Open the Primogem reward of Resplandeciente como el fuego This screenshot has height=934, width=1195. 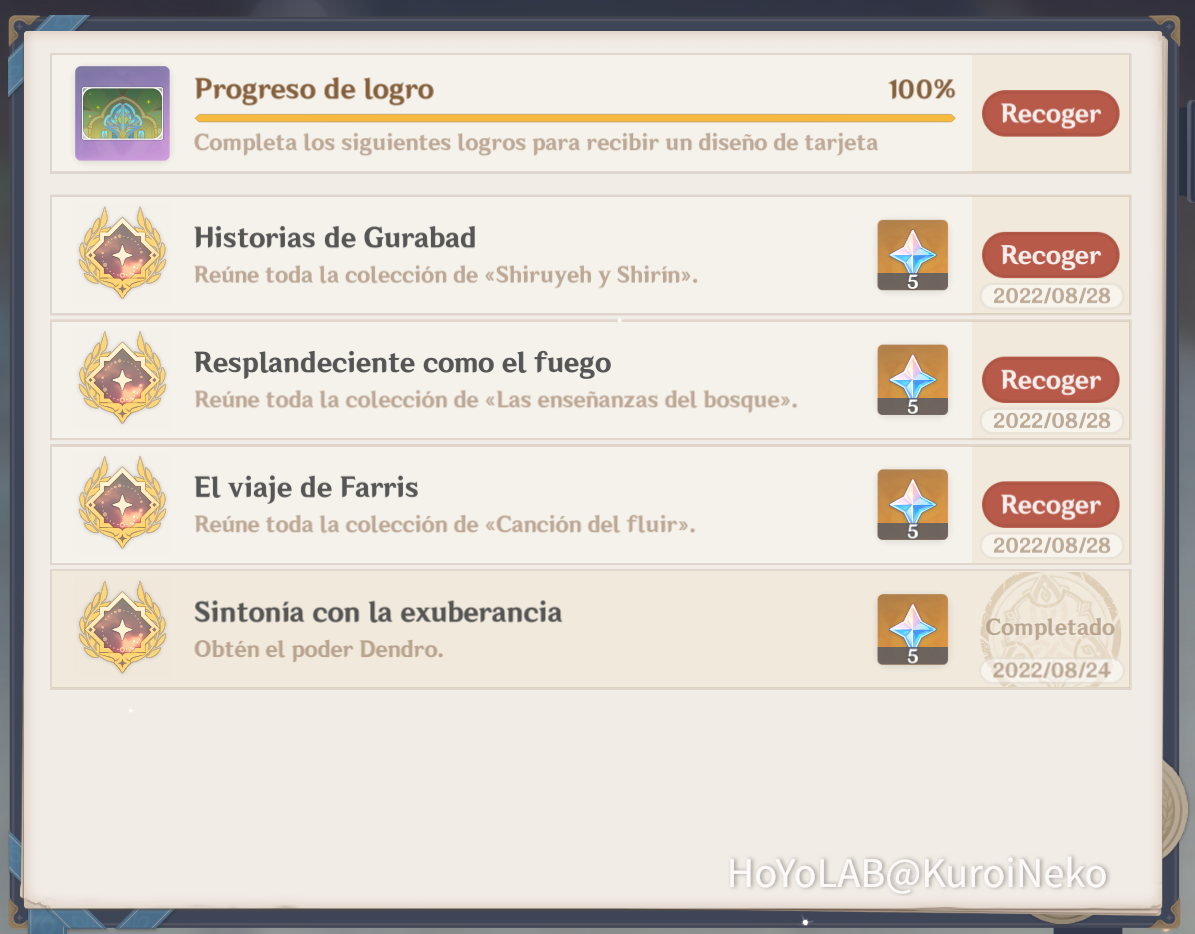[x=912, y=380]
